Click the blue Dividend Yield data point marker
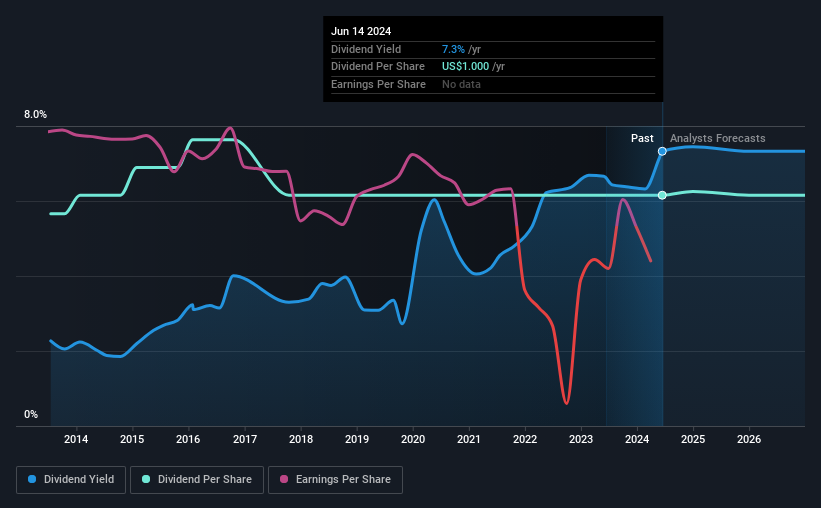821x508 pixels. (x=662, y=151)
